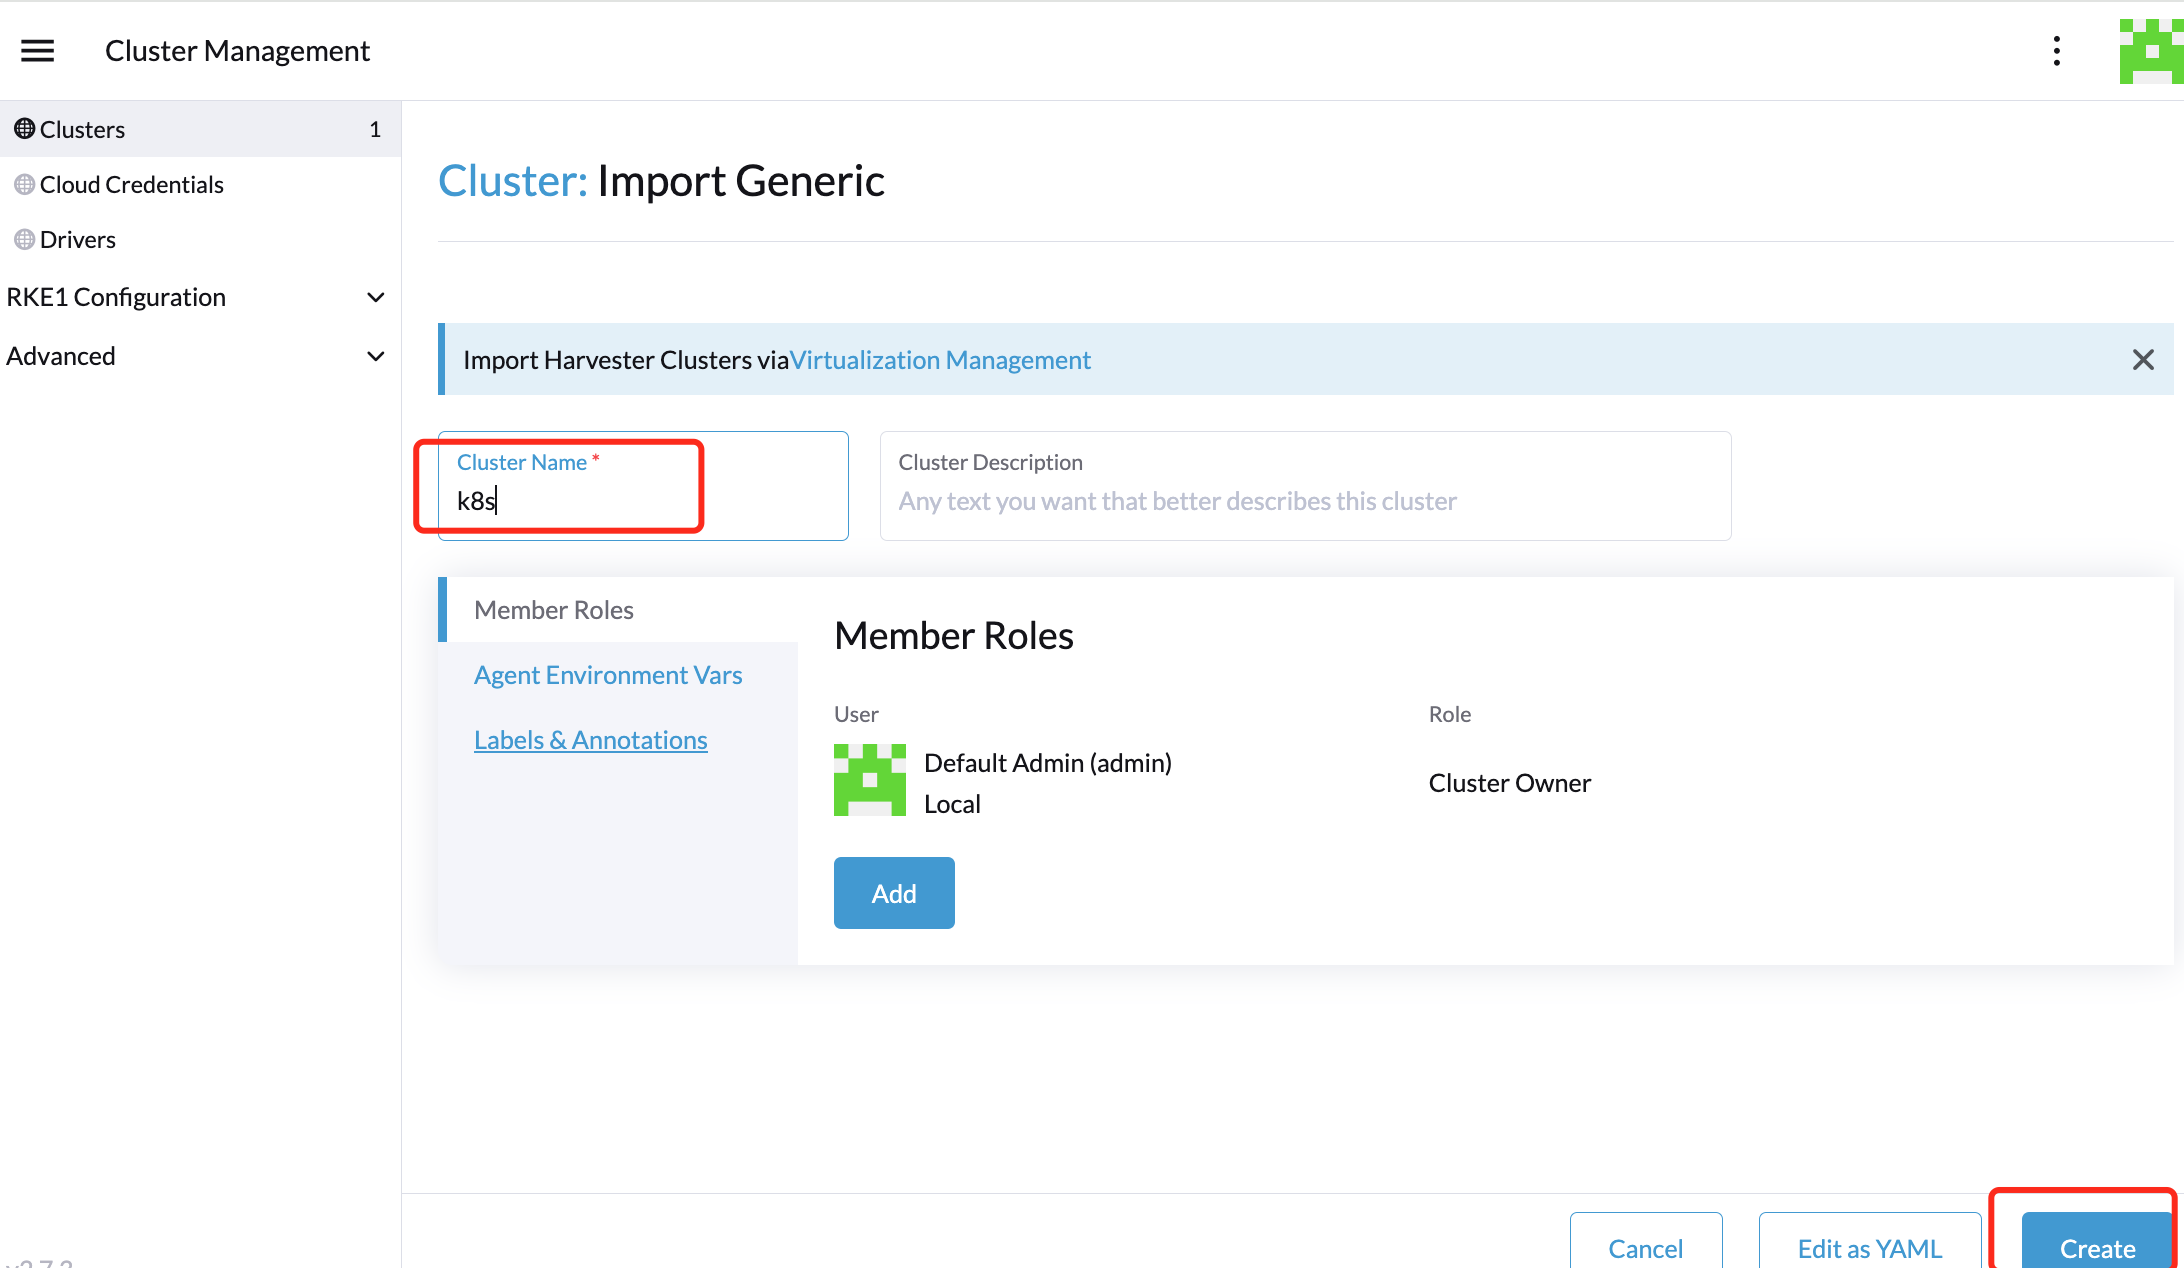Click the Drivers globe icon

[24, 239]
